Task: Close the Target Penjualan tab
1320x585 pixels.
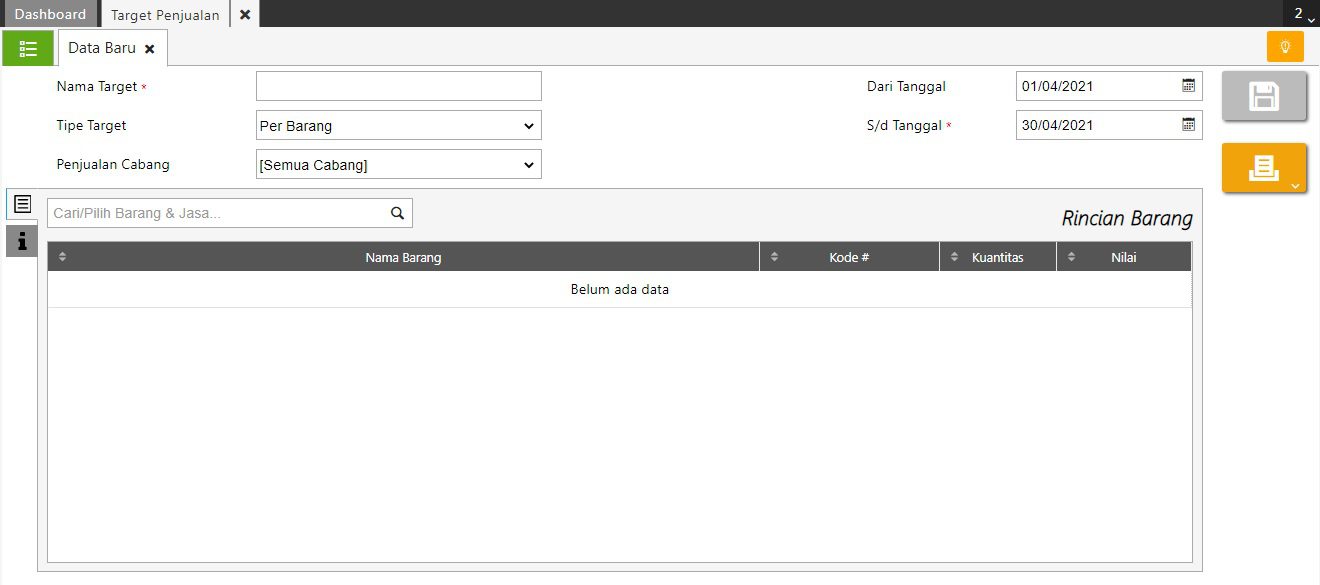Action: (x=245, y=15)
